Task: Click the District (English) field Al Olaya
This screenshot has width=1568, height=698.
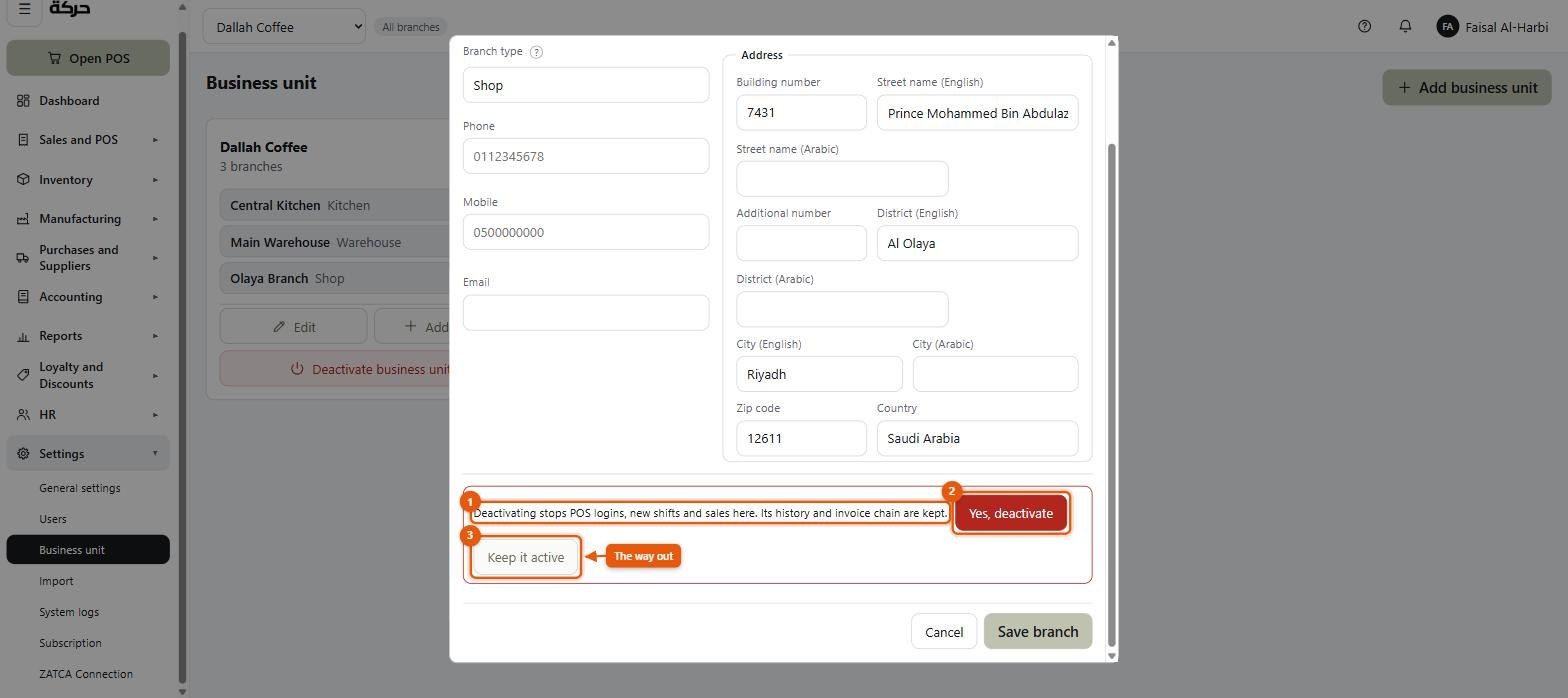Action: pos(978,243)
